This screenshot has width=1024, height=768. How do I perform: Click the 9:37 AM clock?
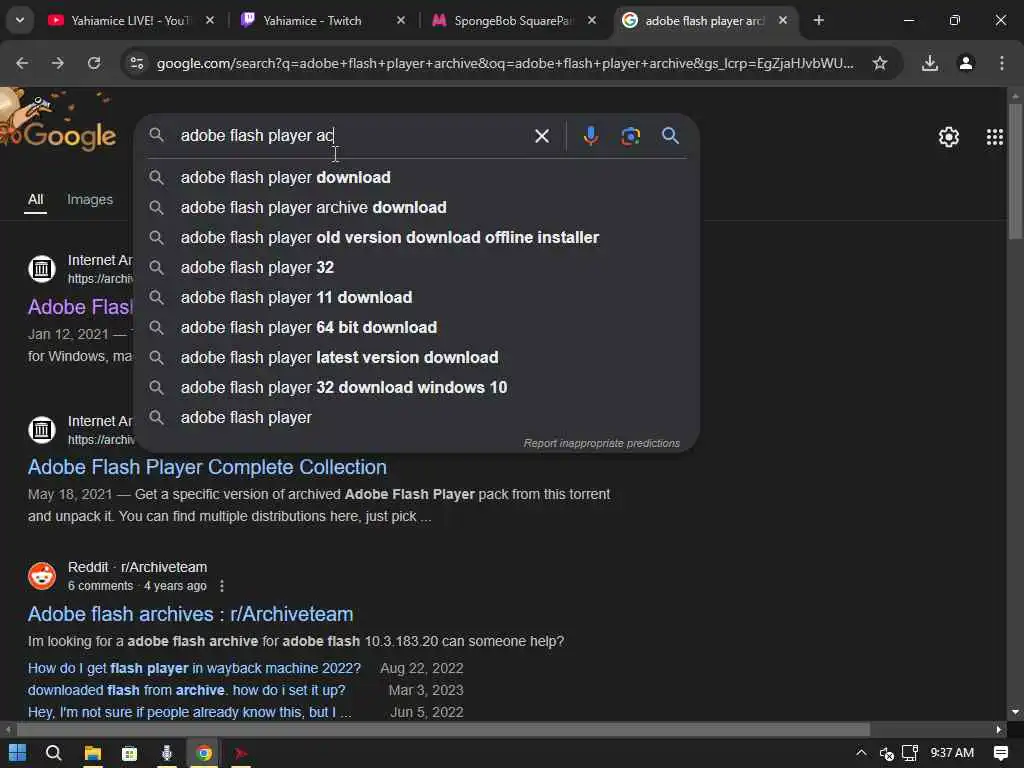tap(952, 753)
